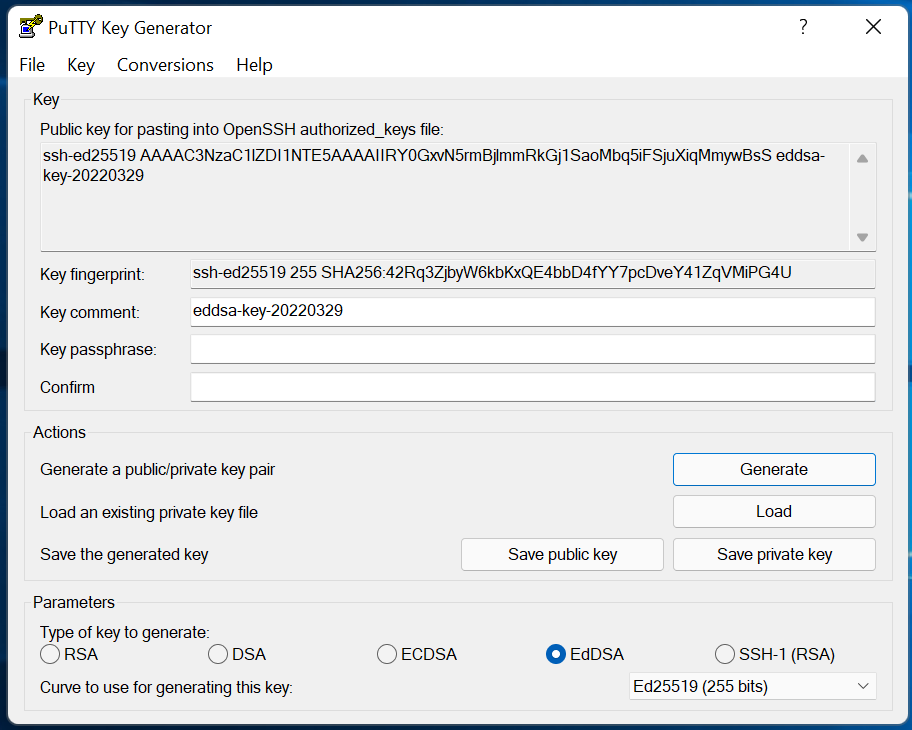This screenshot has height=730, width=912.
Task: Save the public key
Action: click(x=562, y=554)
